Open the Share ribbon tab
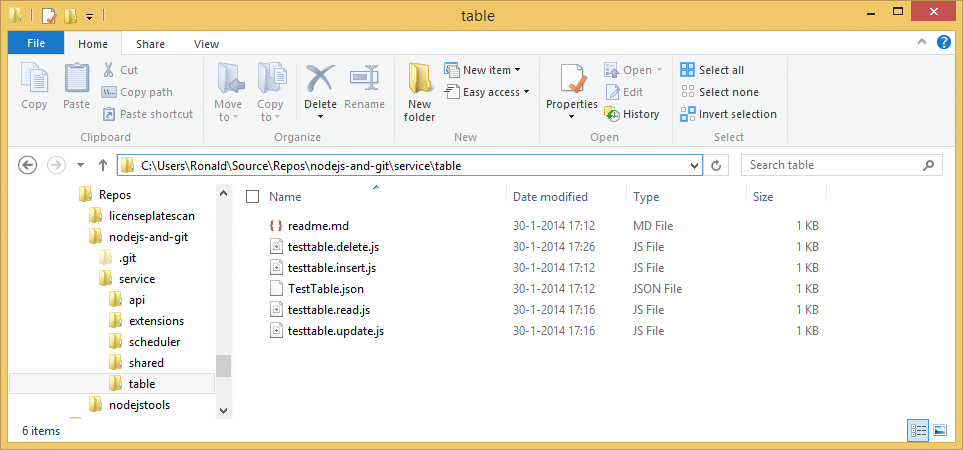Screen dimensions: 963x450 pyautogui.click(x=151, y=44)
